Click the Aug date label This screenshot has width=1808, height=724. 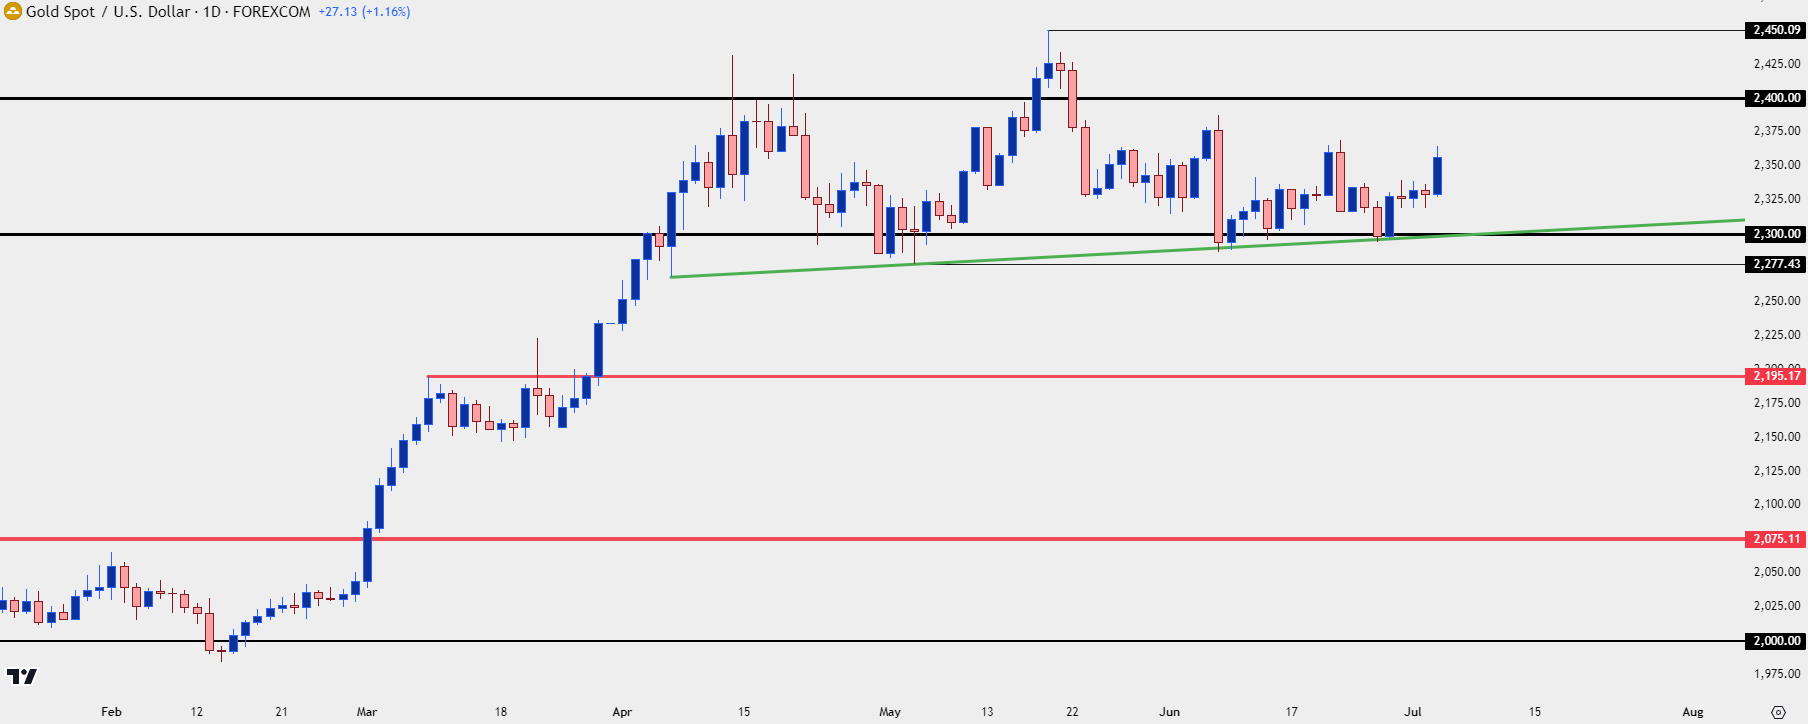(1693, 712)
